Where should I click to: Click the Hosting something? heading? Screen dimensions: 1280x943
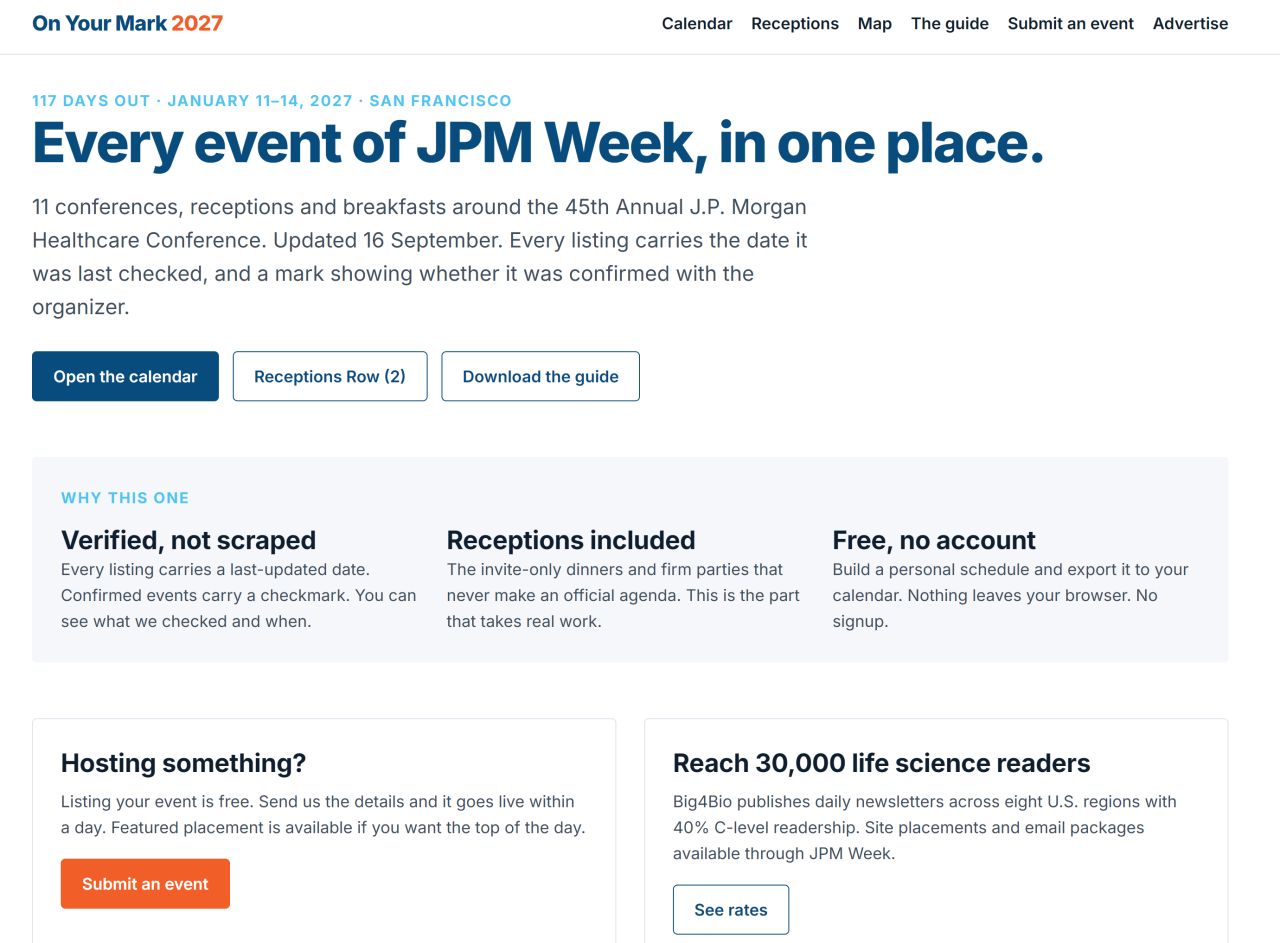point(183,763)
